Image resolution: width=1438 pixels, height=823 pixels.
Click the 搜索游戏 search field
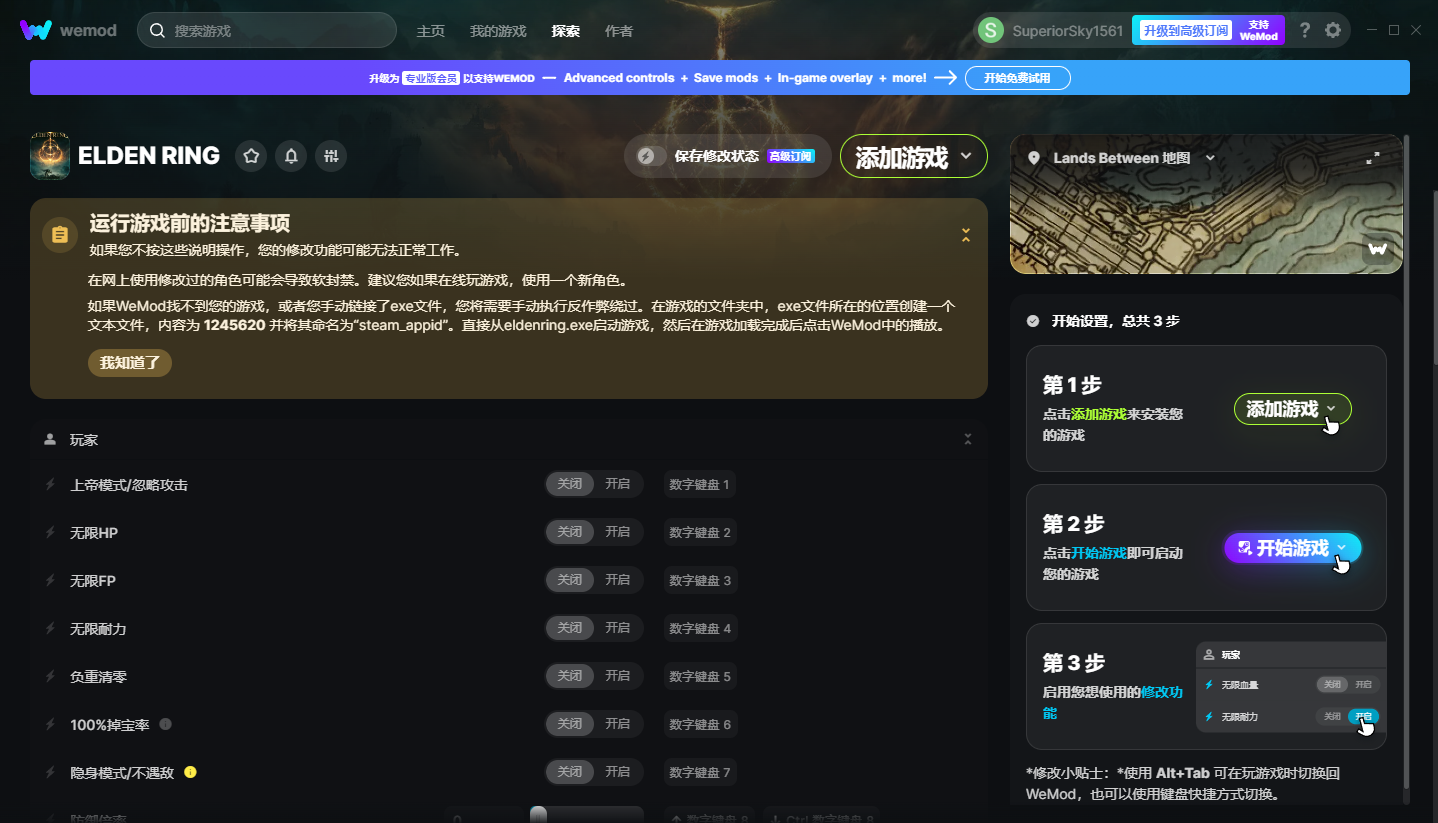pyautogui.click(x=266, y=30)
